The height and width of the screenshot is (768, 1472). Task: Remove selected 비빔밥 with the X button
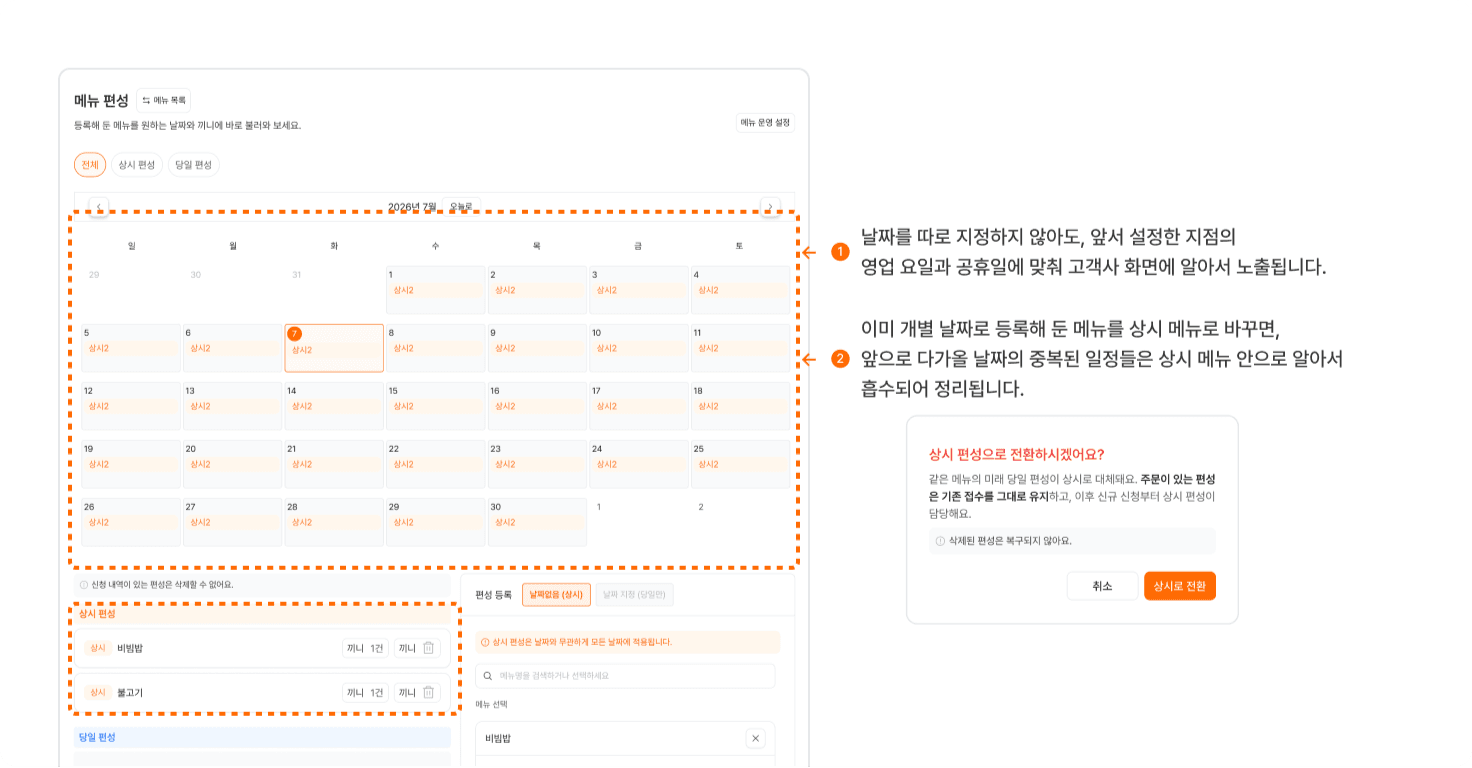click(755, 738)
